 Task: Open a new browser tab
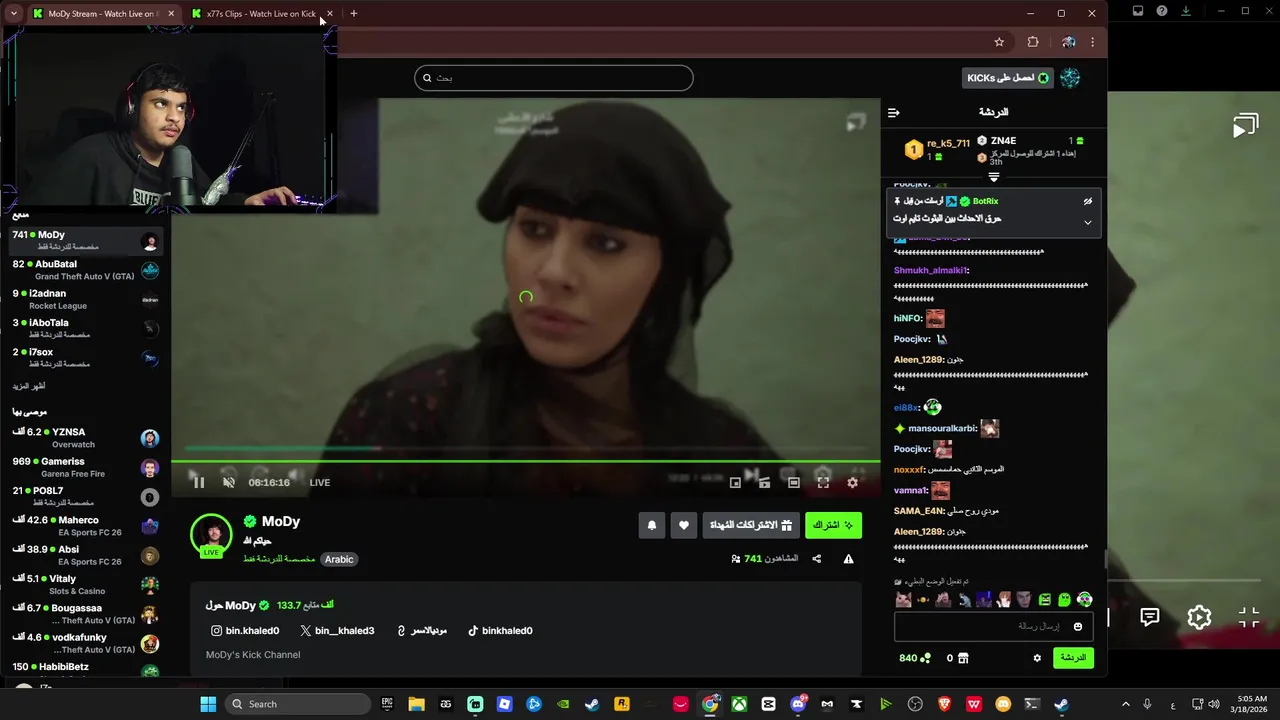[354, 14]
